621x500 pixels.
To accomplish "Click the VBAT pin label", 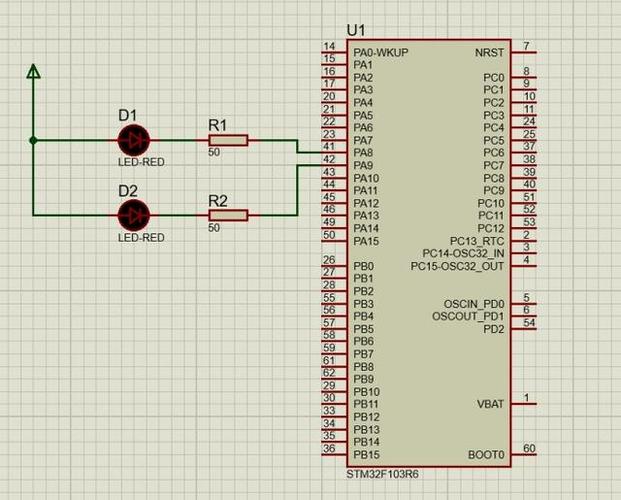I will coord(493,405).
